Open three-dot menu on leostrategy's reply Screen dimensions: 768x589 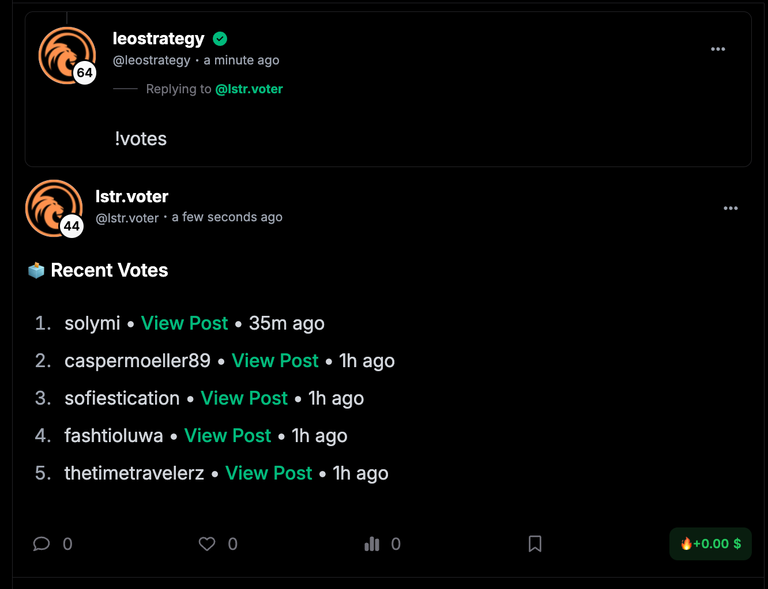click(718, 49)
